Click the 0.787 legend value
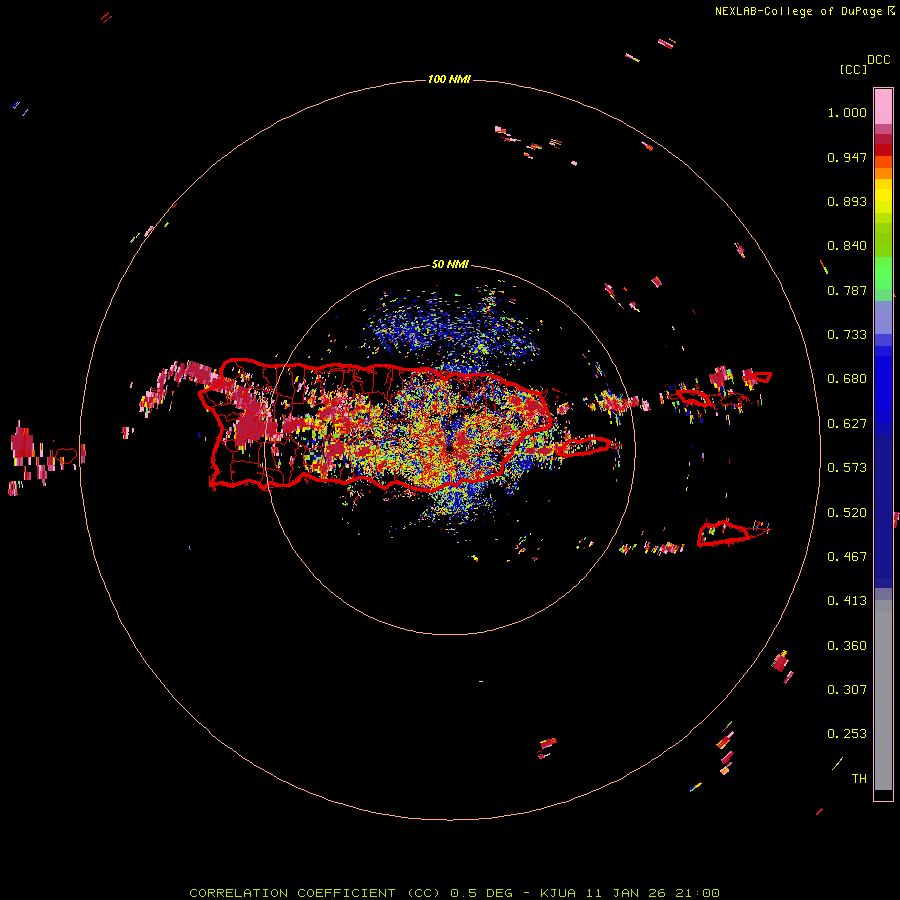 coord(847,290)
